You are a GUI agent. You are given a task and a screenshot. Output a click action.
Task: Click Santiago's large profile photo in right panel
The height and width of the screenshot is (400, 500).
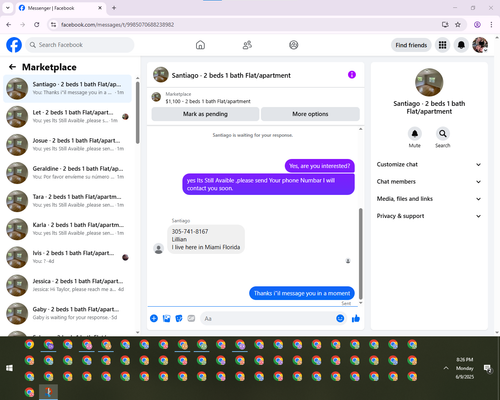(429, 82)
